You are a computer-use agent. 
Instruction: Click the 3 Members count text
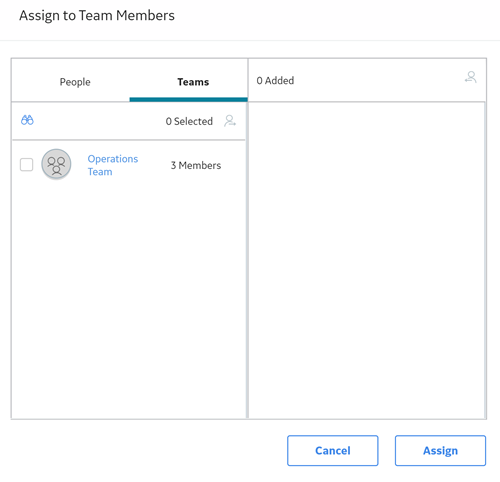coord(196,165)
